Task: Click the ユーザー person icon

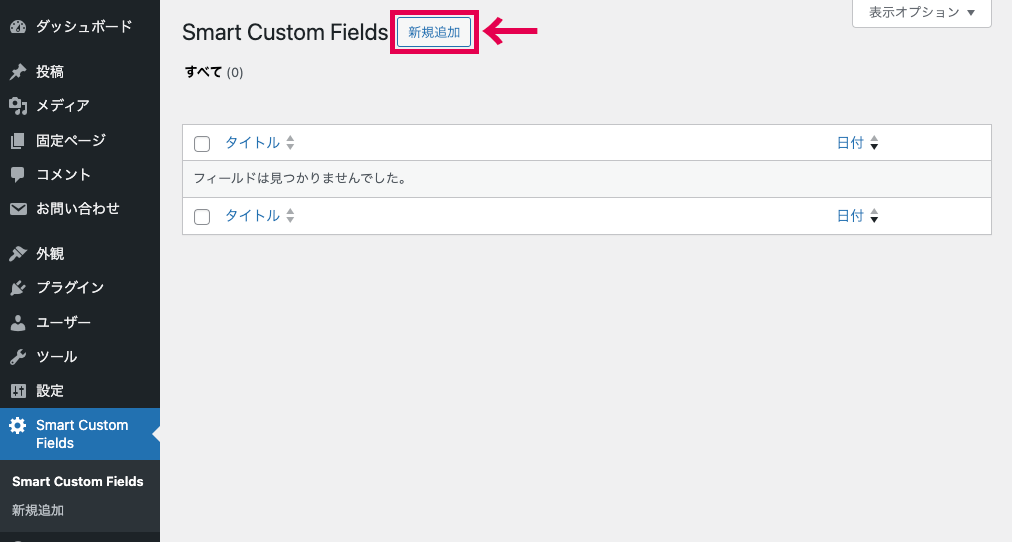Action: [x=18, y=323]
